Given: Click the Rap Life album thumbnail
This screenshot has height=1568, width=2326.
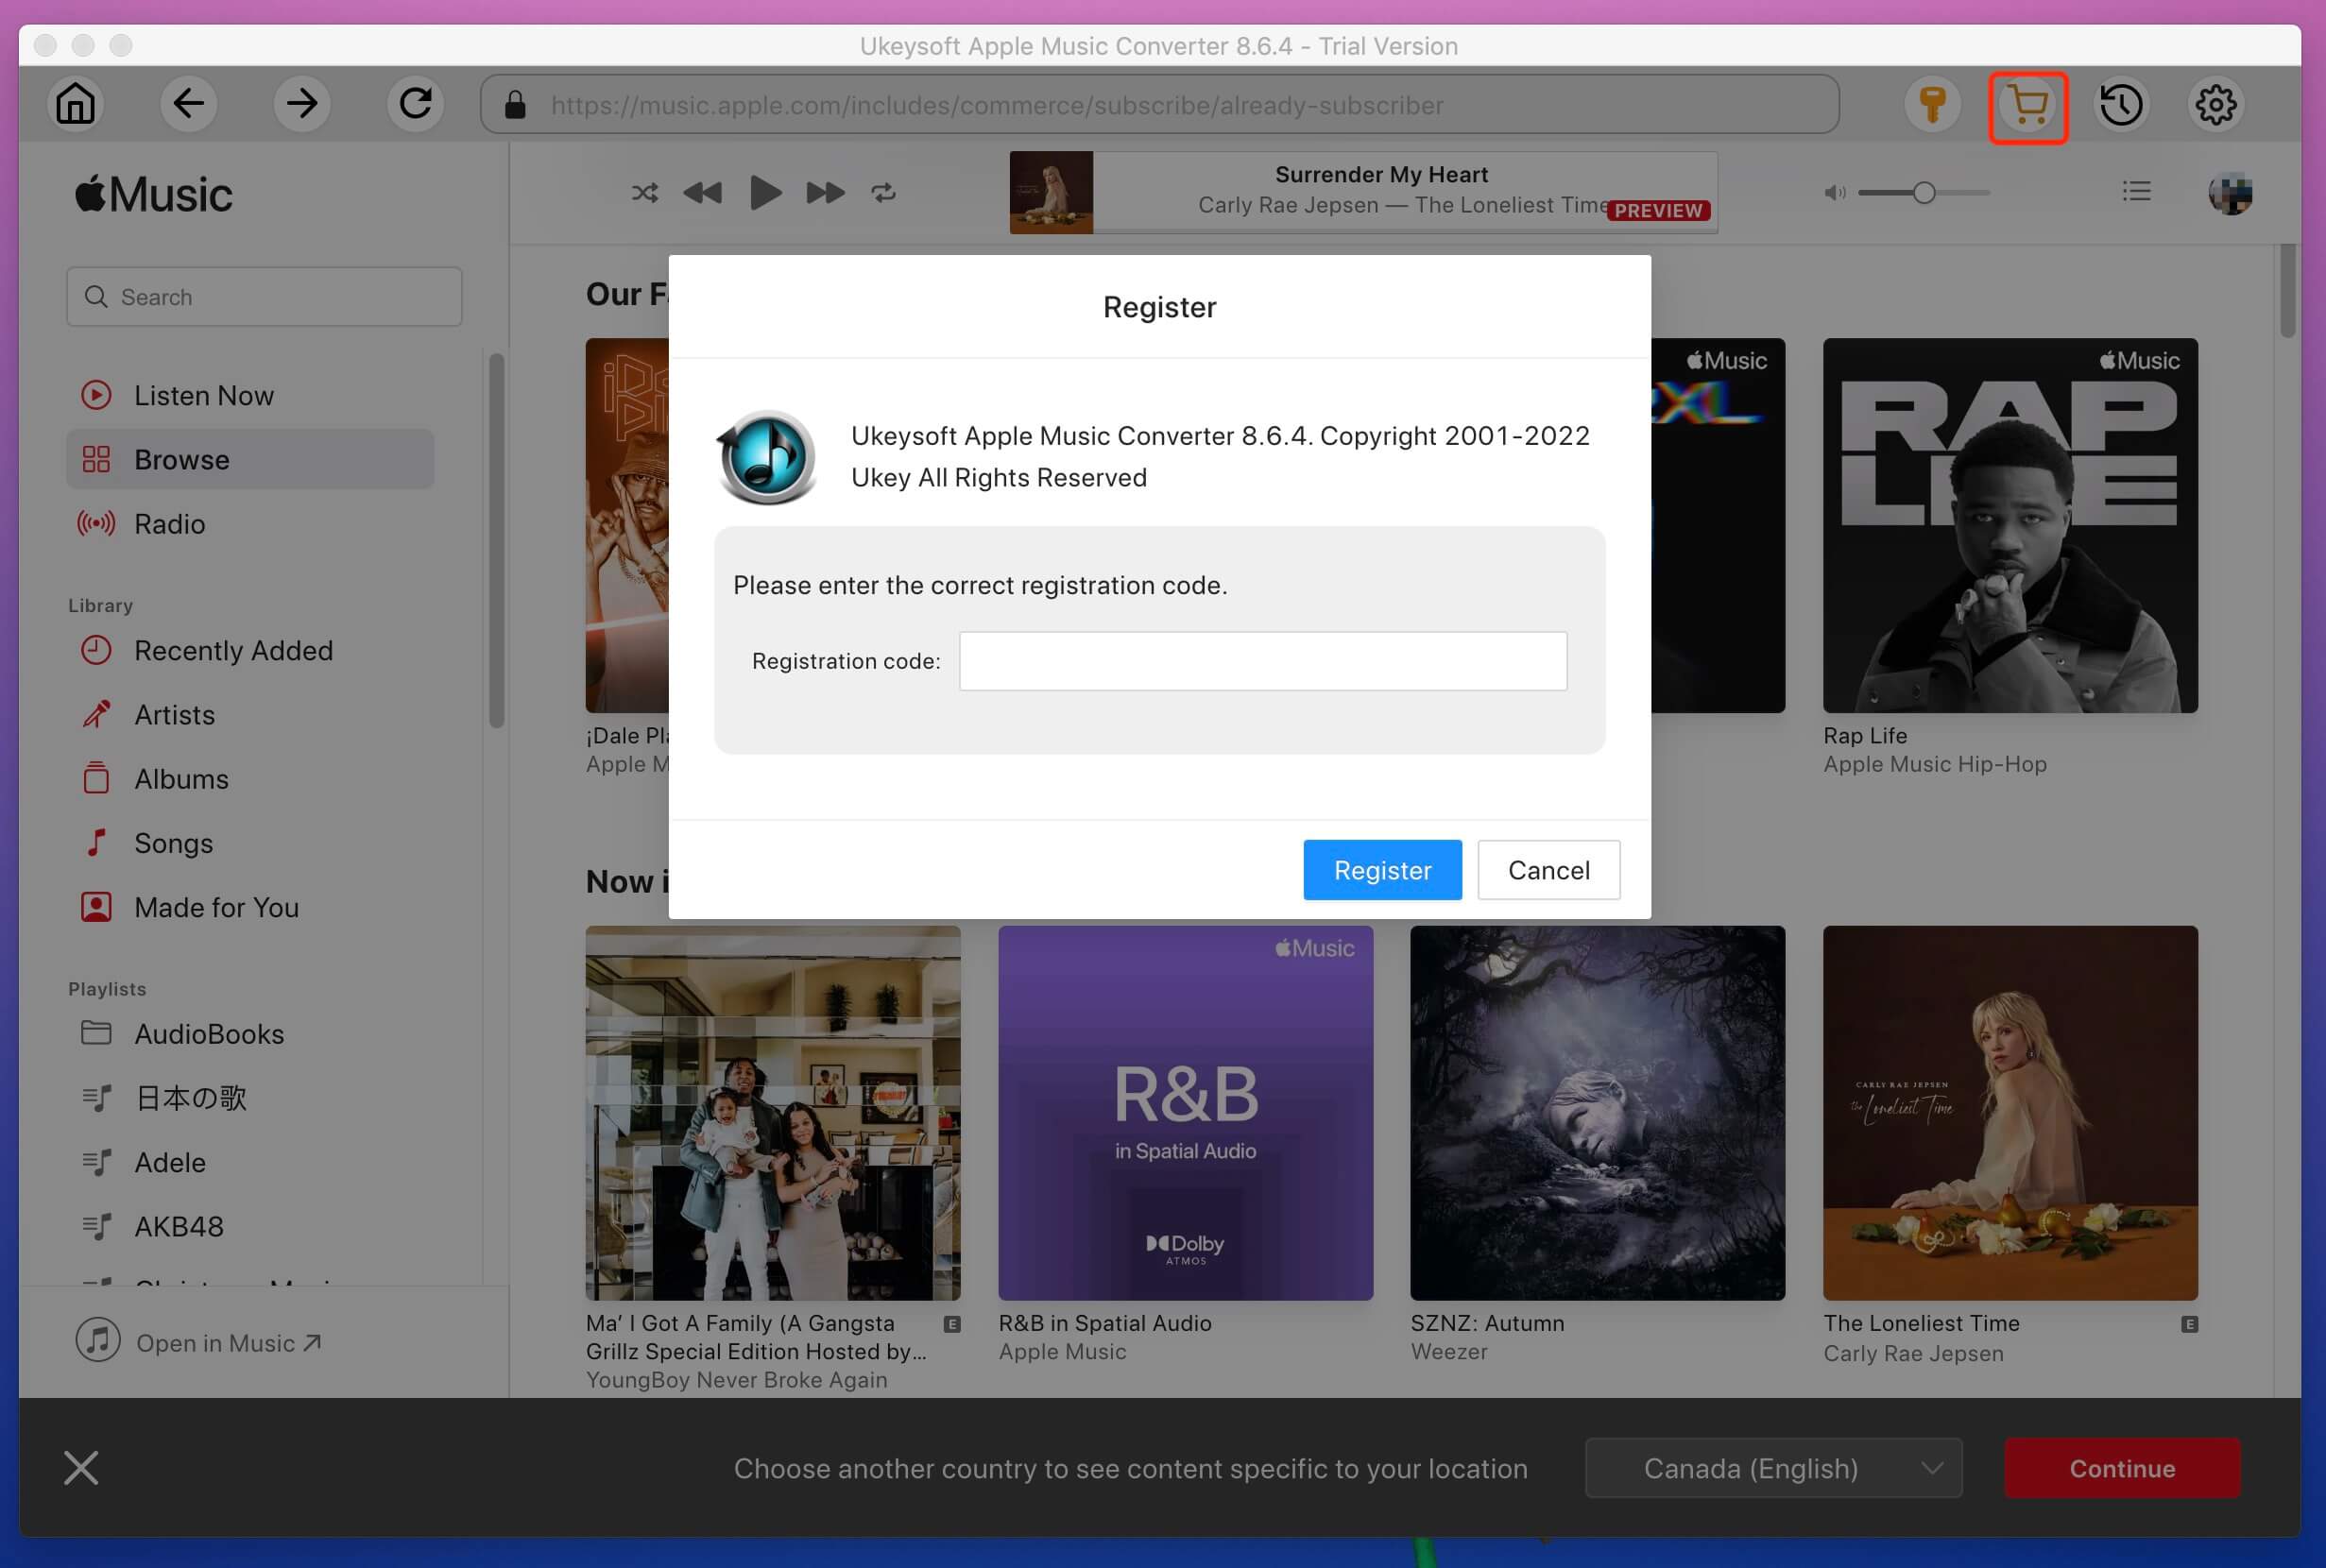Looking at the screenshot, I should tap(2011, 525).
